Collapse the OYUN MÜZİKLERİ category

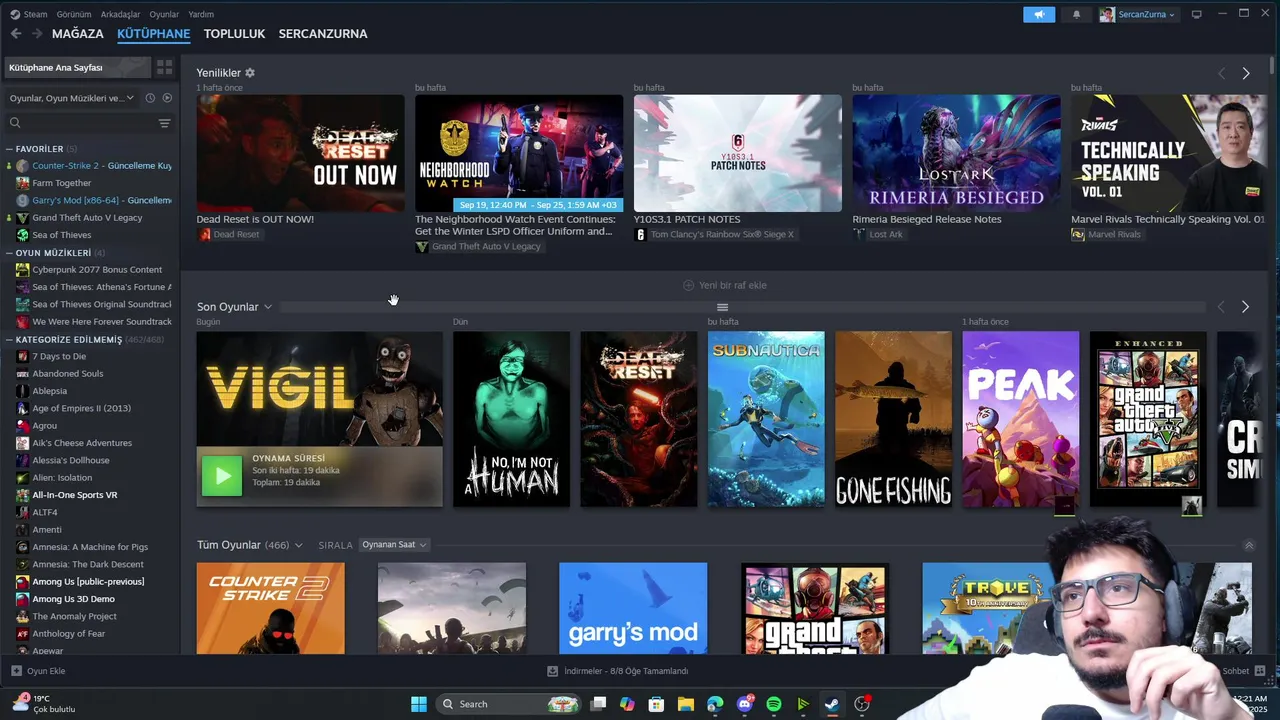pos(9,253)
